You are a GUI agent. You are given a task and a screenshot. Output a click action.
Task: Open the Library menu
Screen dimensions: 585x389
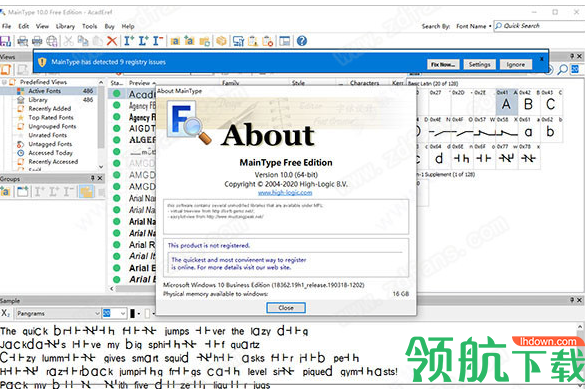[x=65, y=26]
